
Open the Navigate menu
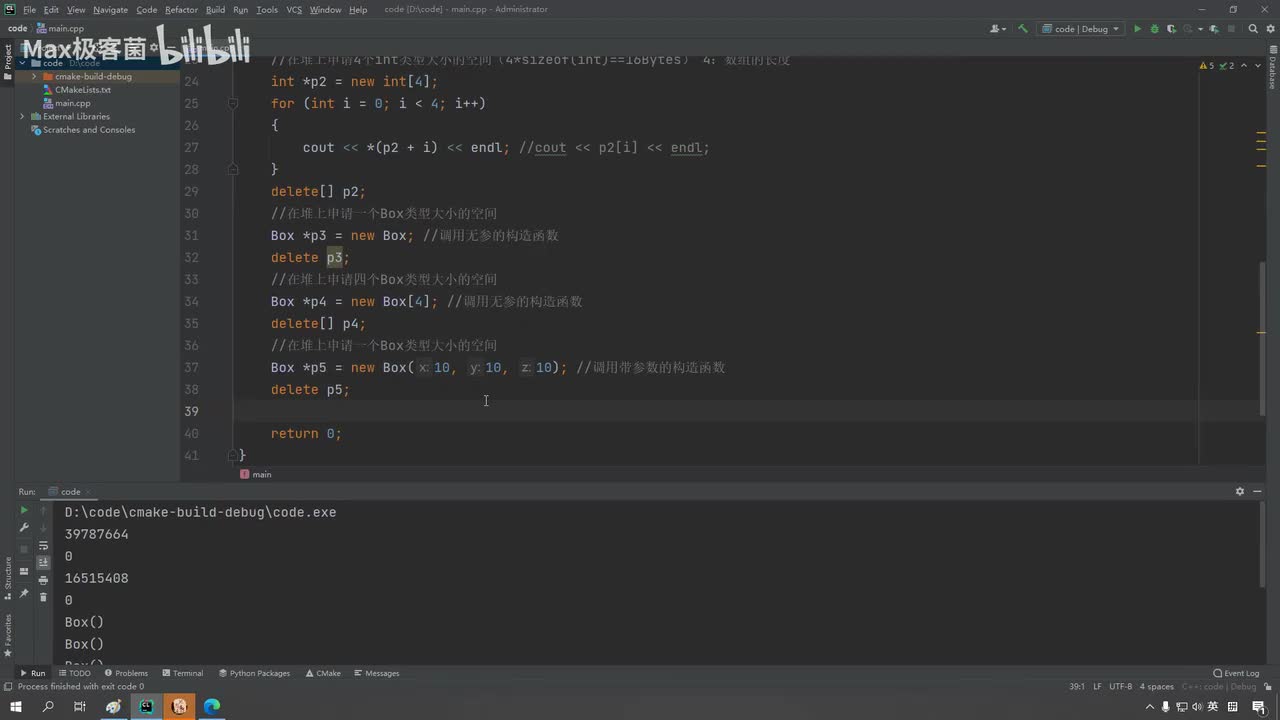[x=110, y=9]
